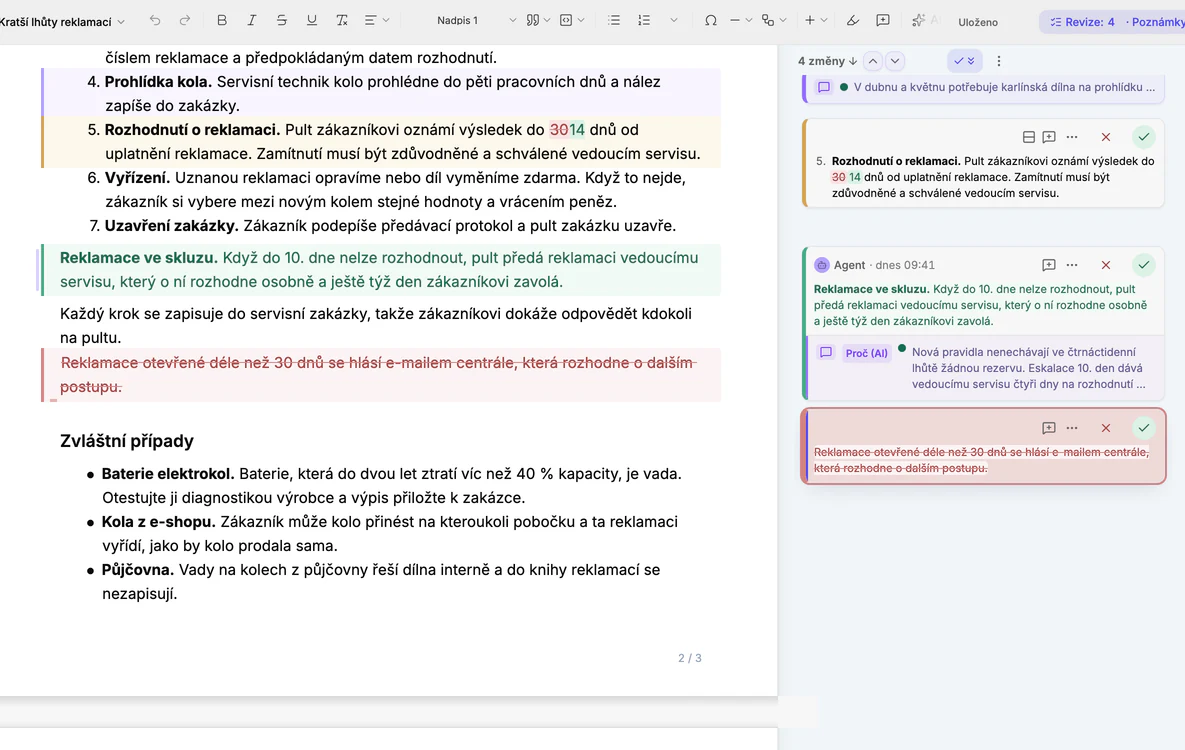
Task: Go to the previous change
Action: (x=873, y=61)
